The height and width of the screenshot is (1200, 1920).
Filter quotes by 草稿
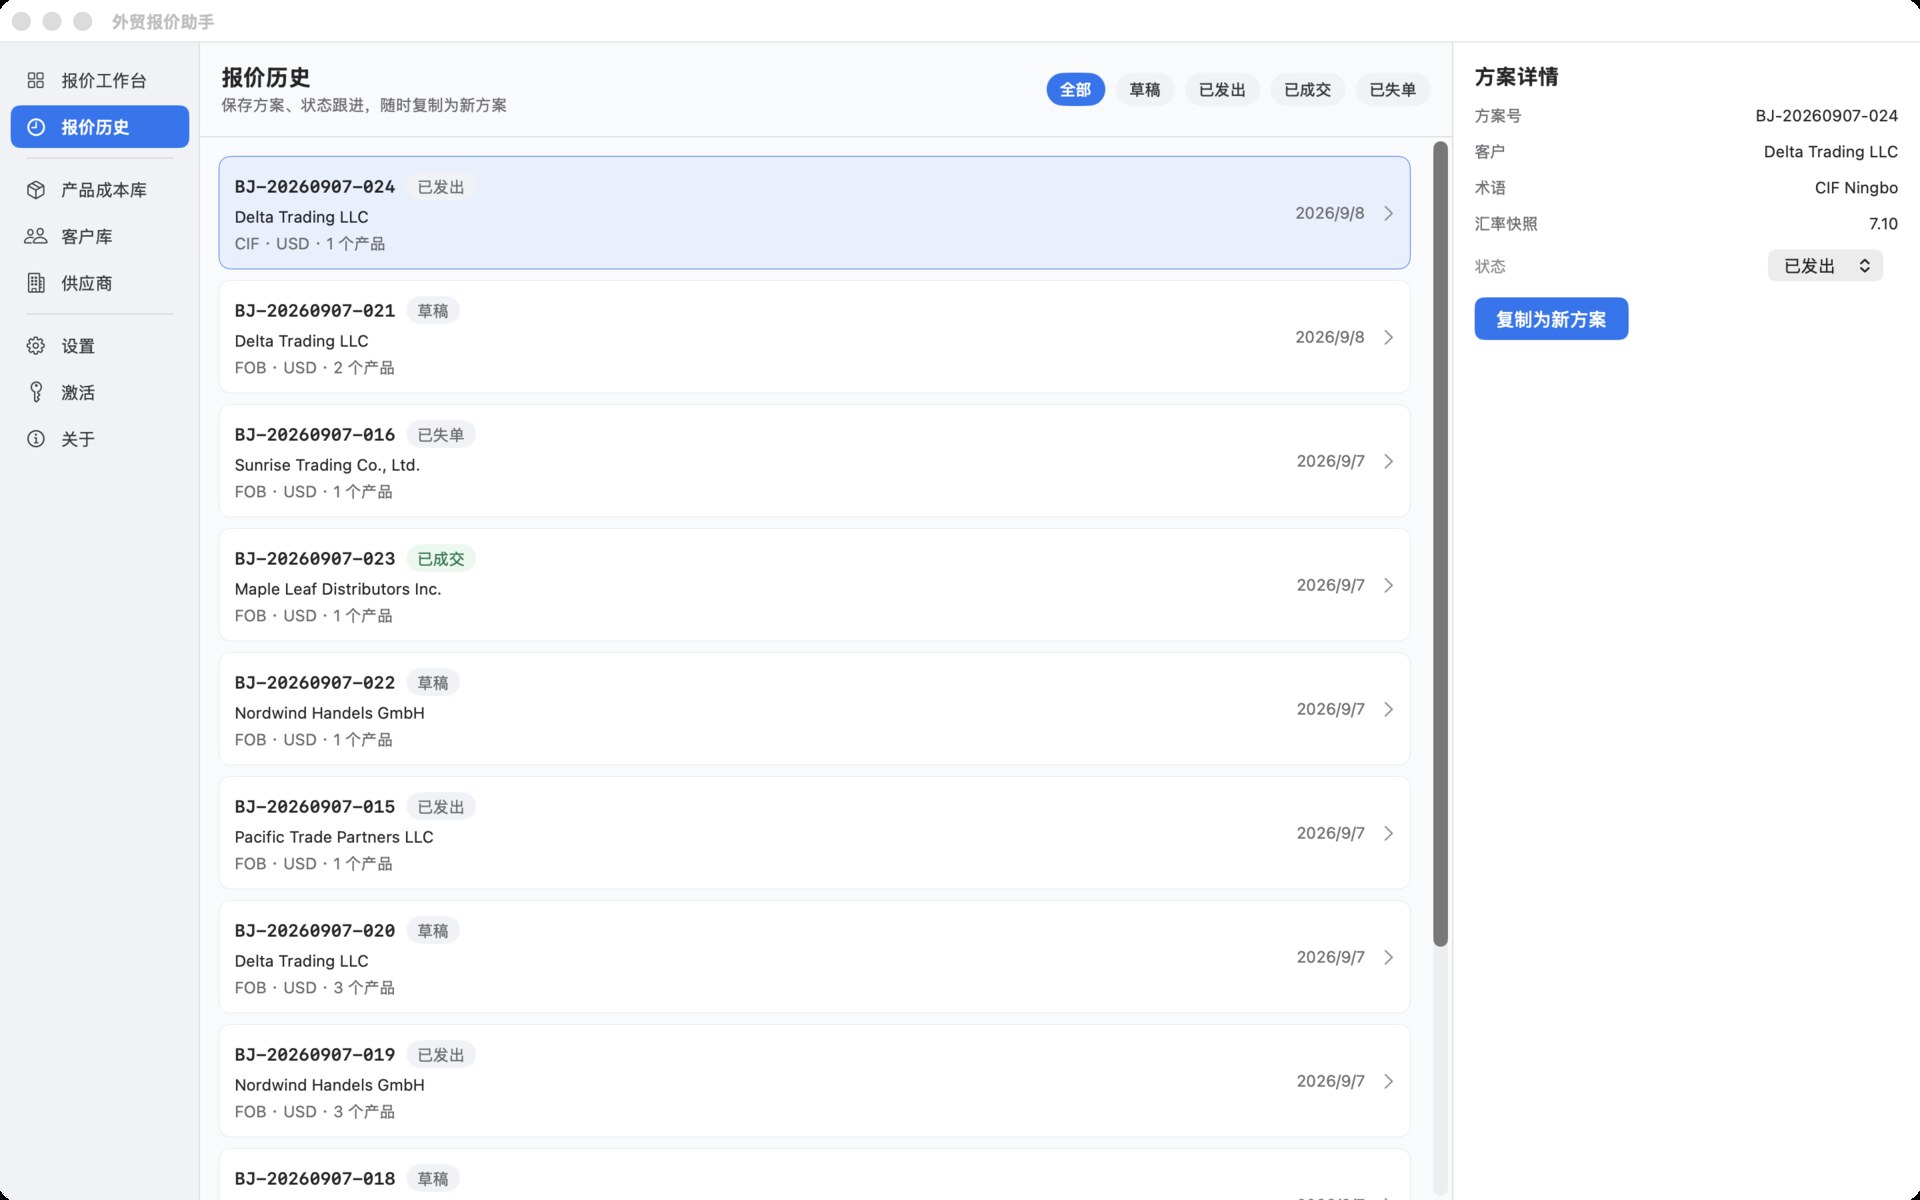tap(1144, 90)
